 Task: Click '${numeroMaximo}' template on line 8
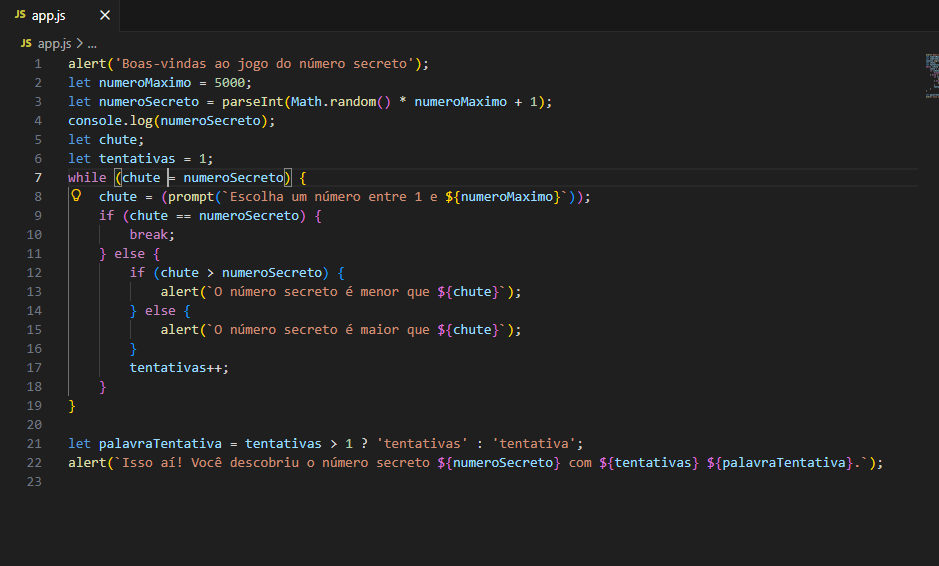tap(503, 196)
